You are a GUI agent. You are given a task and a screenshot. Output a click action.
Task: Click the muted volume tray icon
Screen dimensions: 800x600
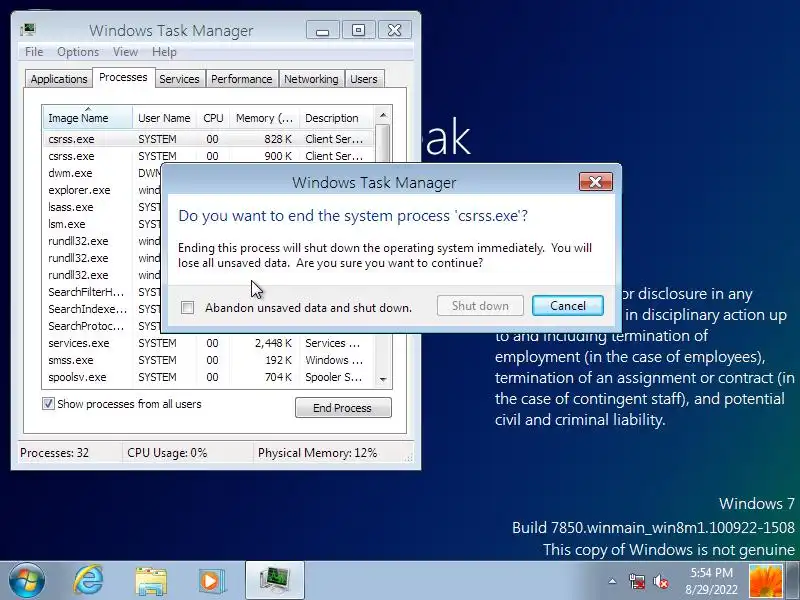[661, 581]
